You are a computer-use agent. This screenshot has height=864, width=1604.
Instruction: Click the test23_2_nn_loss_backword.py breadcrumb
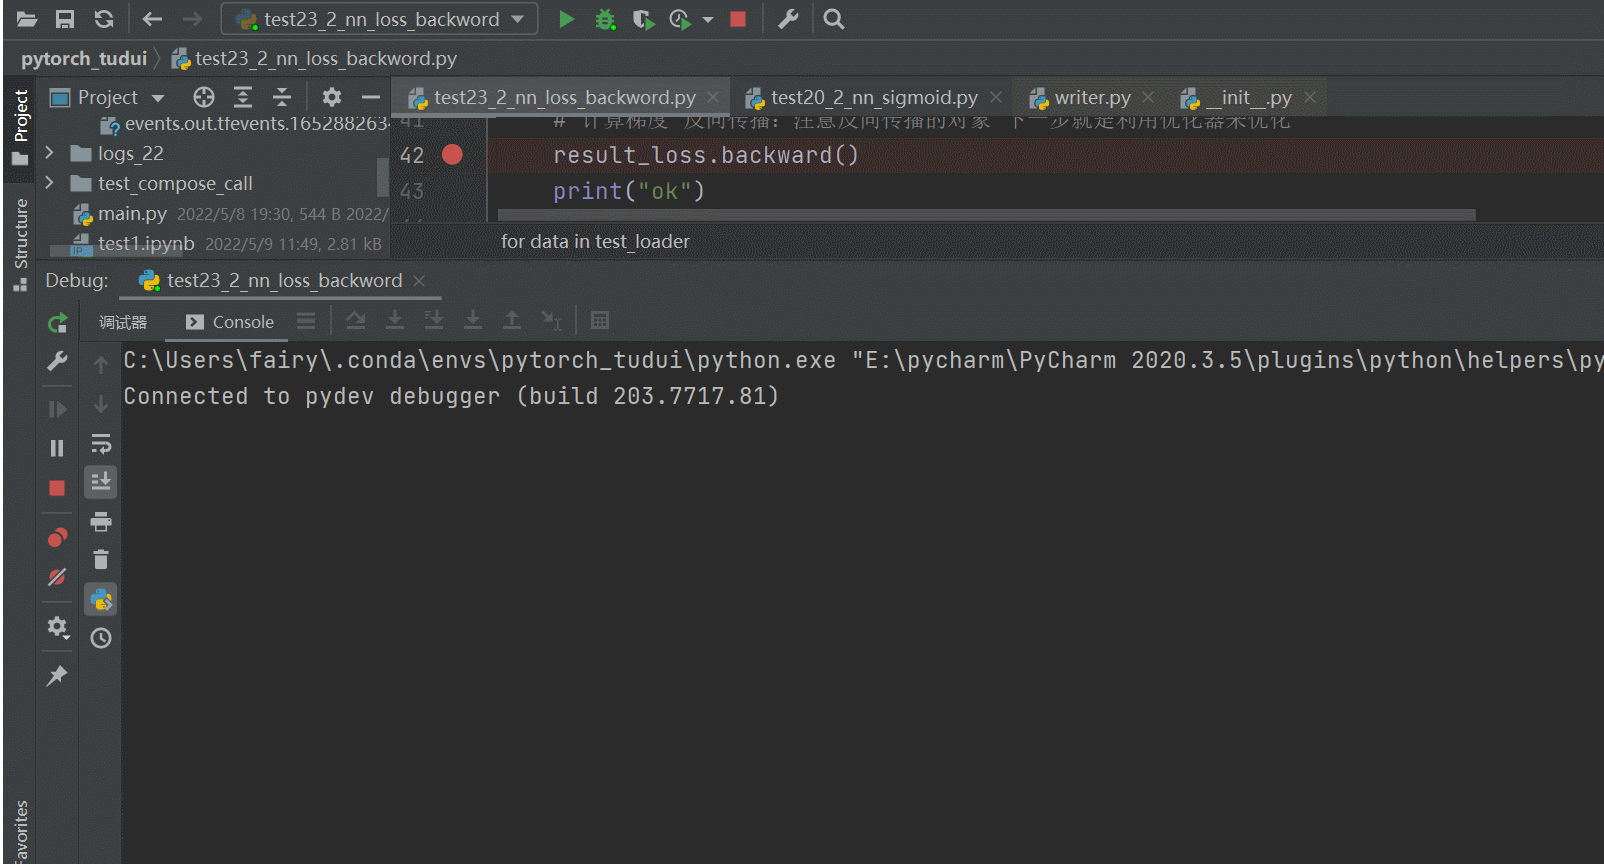click(x=314, y=59)
